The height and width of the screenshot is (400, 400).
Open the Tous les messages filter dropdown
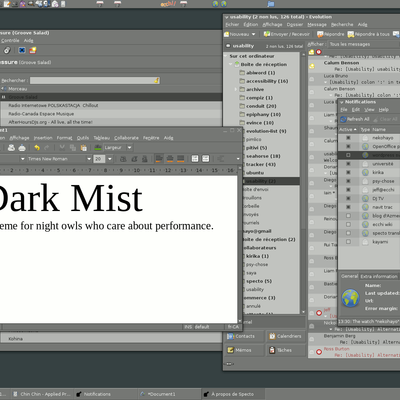point(363,44)
